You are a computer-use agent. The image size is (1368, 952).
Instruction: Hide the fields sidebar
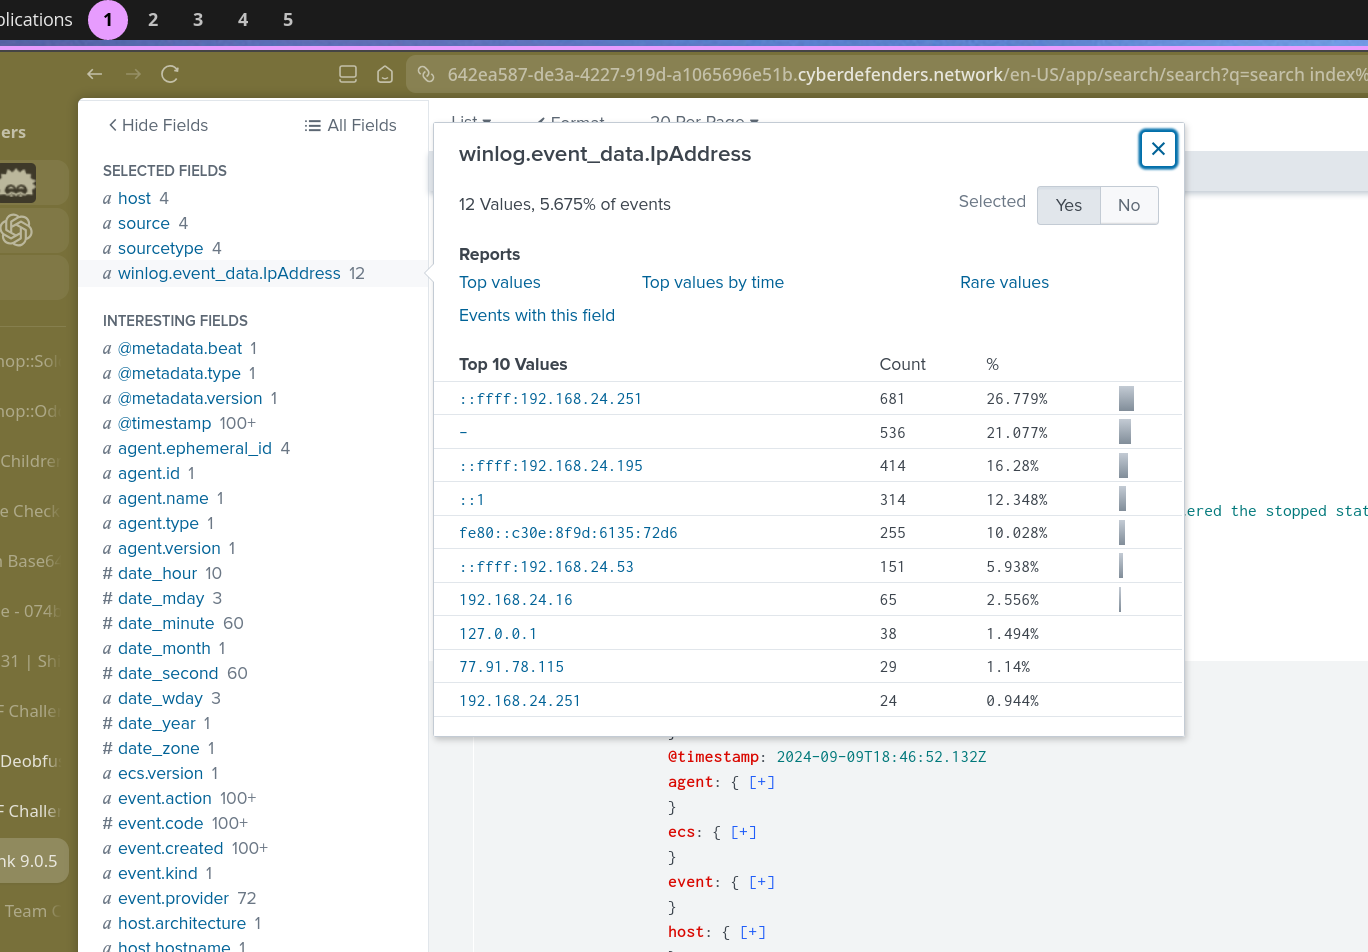coord(158,125)
